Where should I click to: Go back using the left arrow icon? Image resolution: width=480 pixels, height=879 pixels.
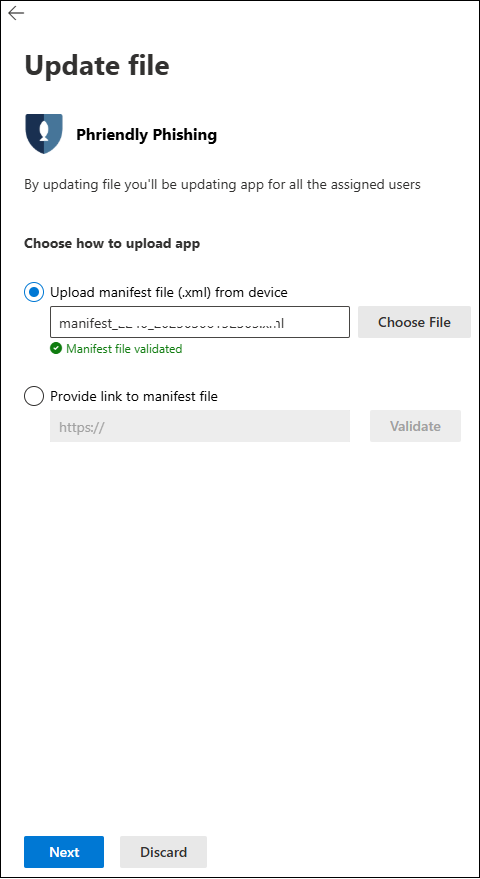point(16,13)
